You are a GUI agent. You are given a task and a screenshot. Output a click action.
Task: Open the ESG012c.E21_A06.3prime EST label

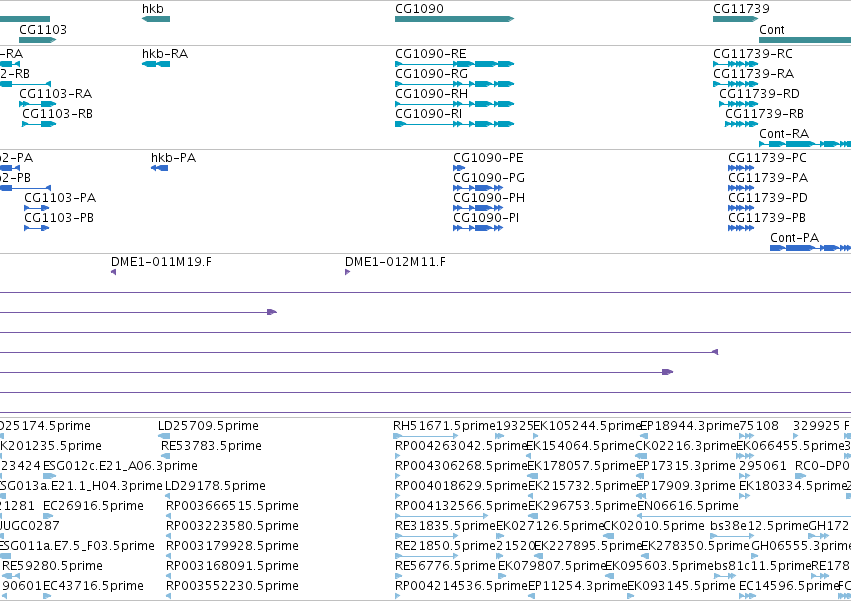point(120,466)
